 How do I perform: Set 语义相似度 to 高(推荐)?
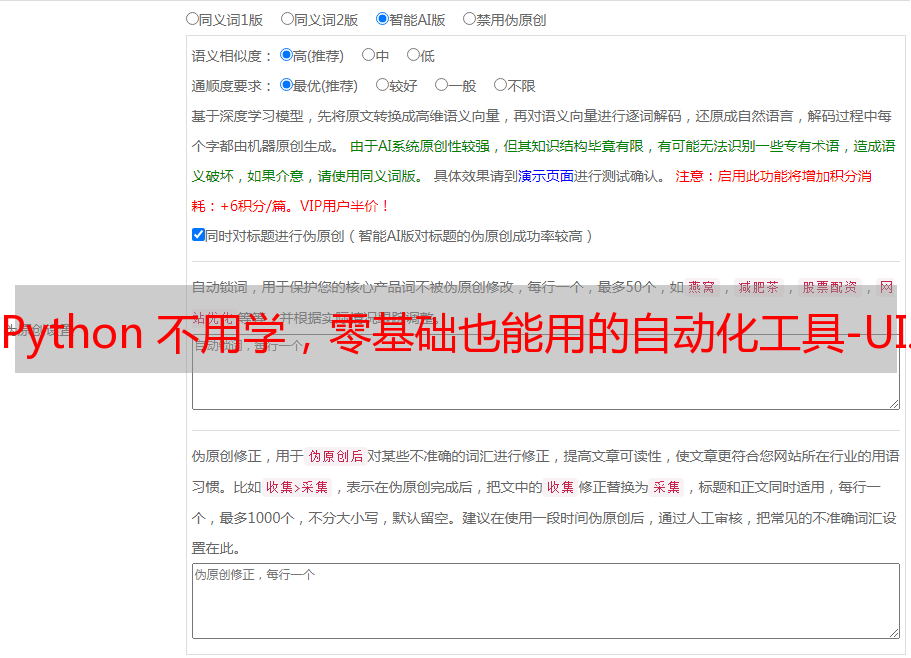coord(286,55)
